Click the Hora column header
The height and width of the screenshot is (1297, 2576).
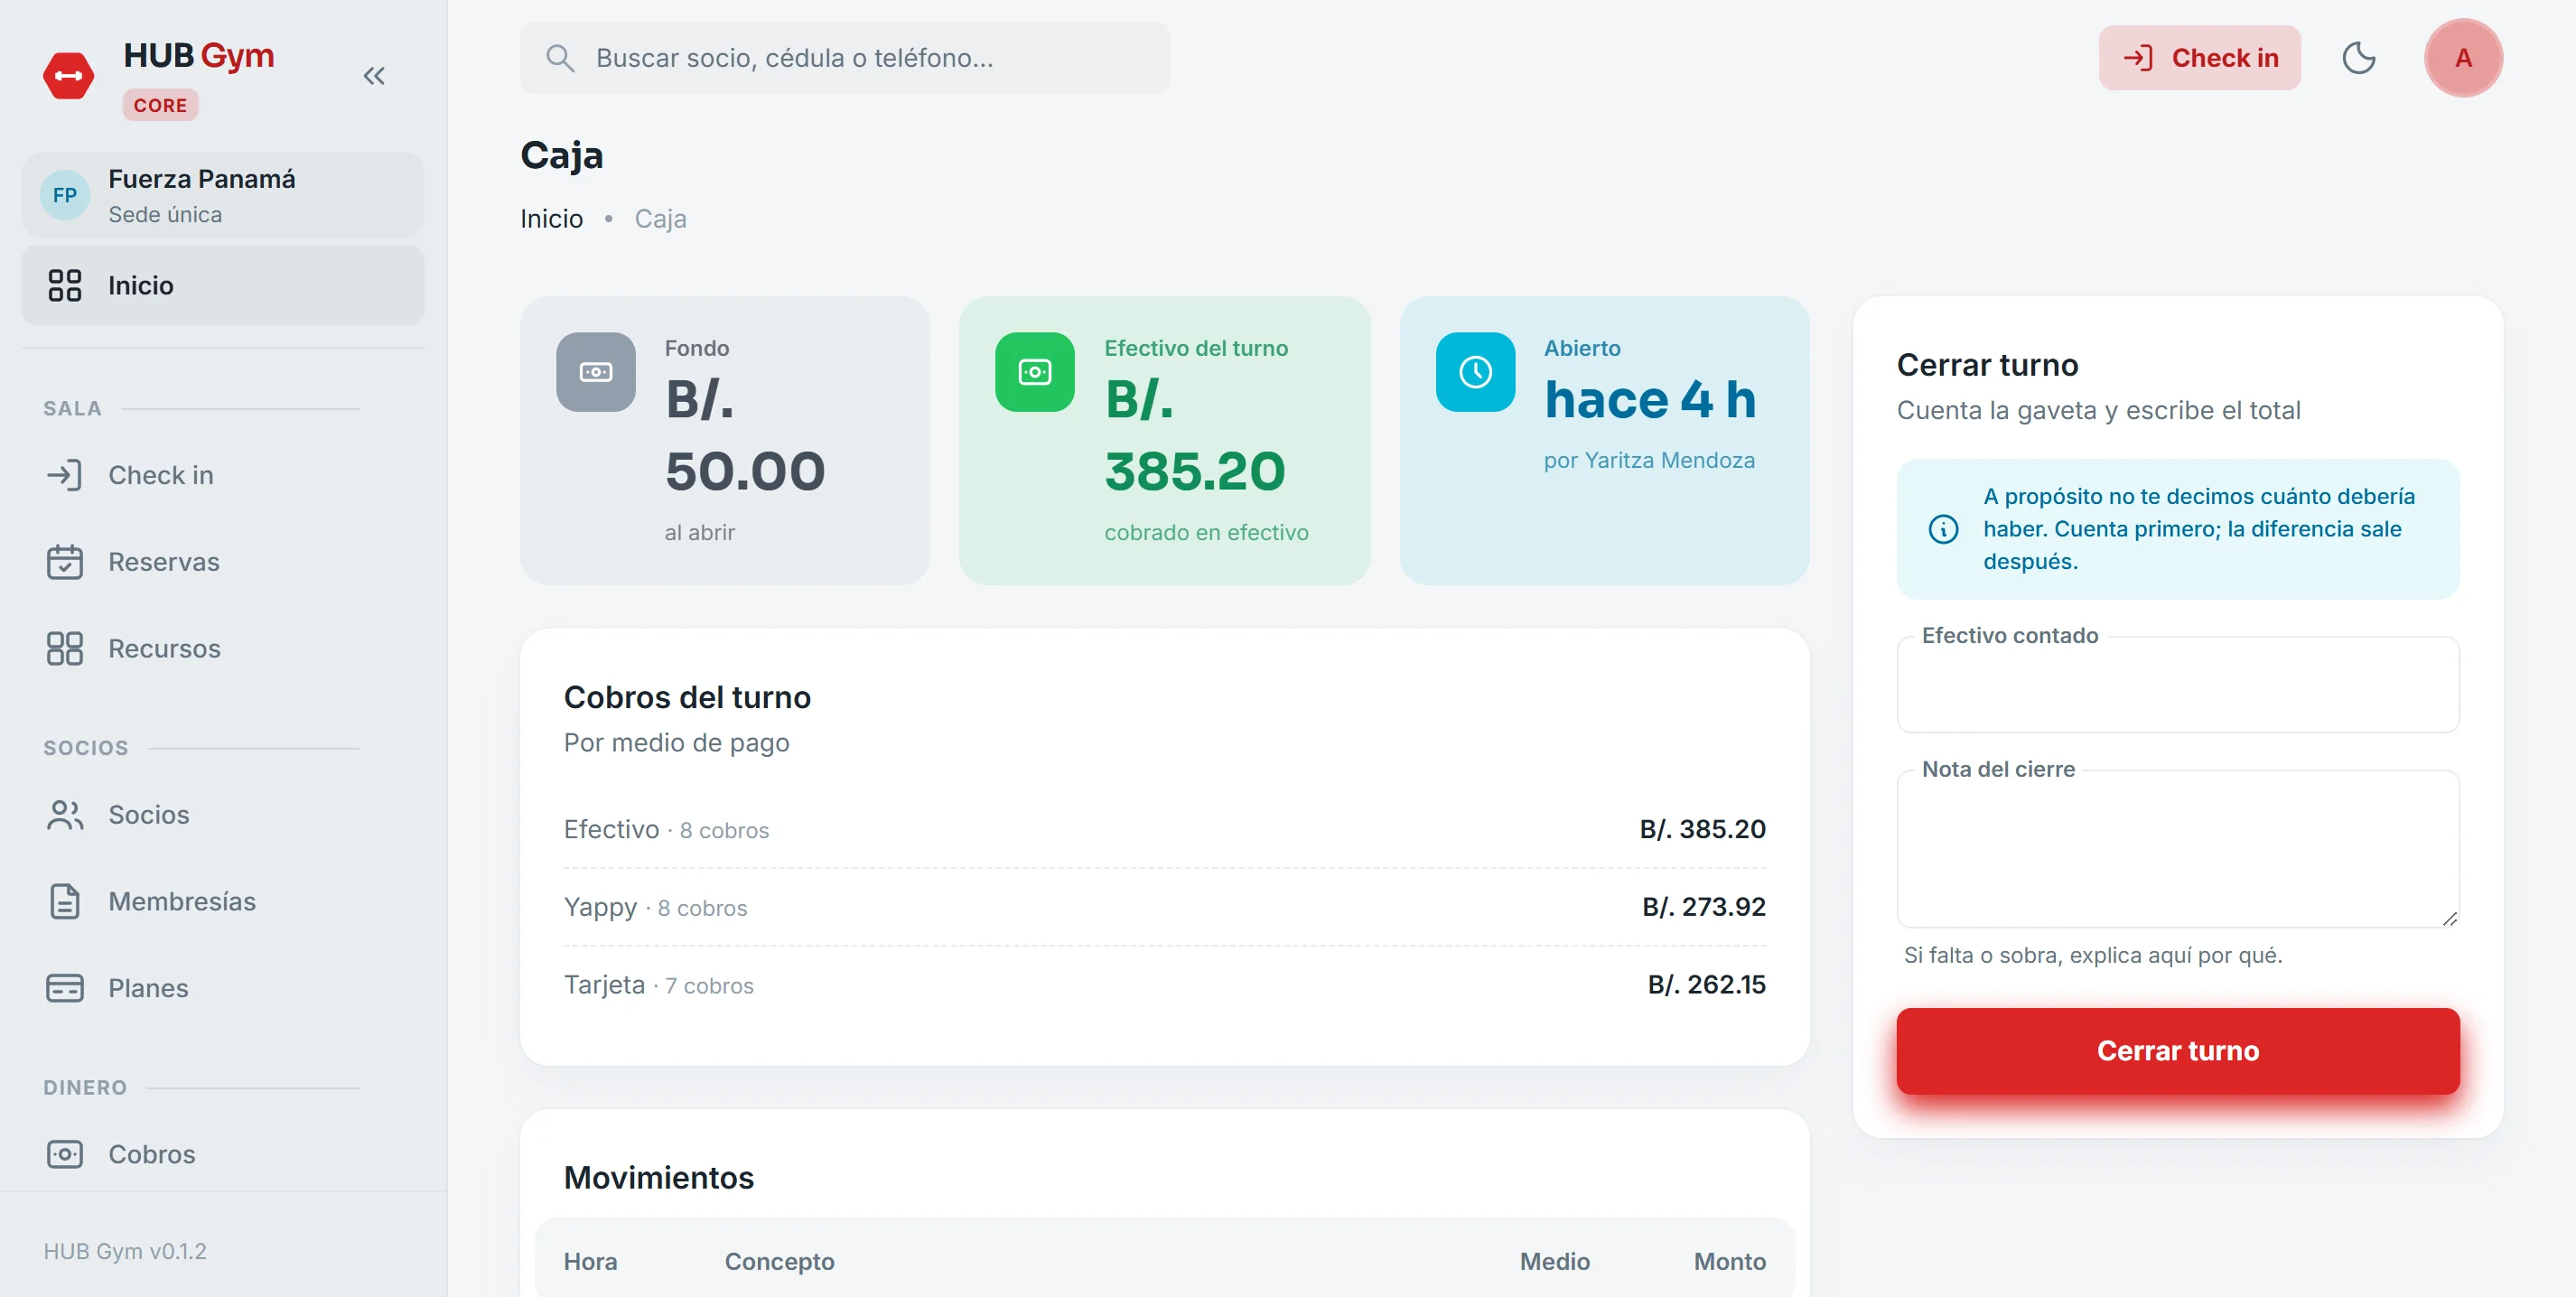tap(590, 1262)
